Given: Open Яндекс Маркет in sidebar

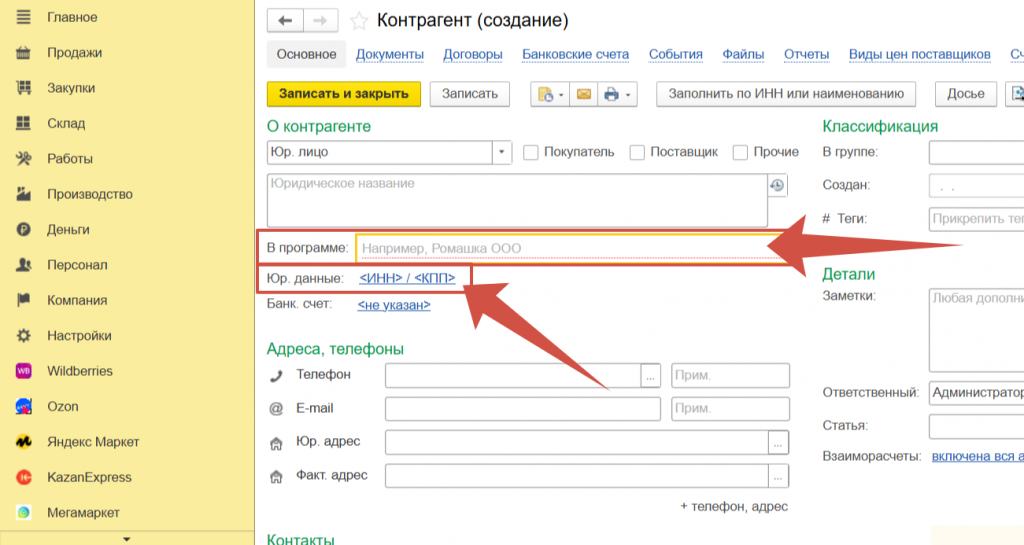Looking at the screenshot, I should coord(93,442).
